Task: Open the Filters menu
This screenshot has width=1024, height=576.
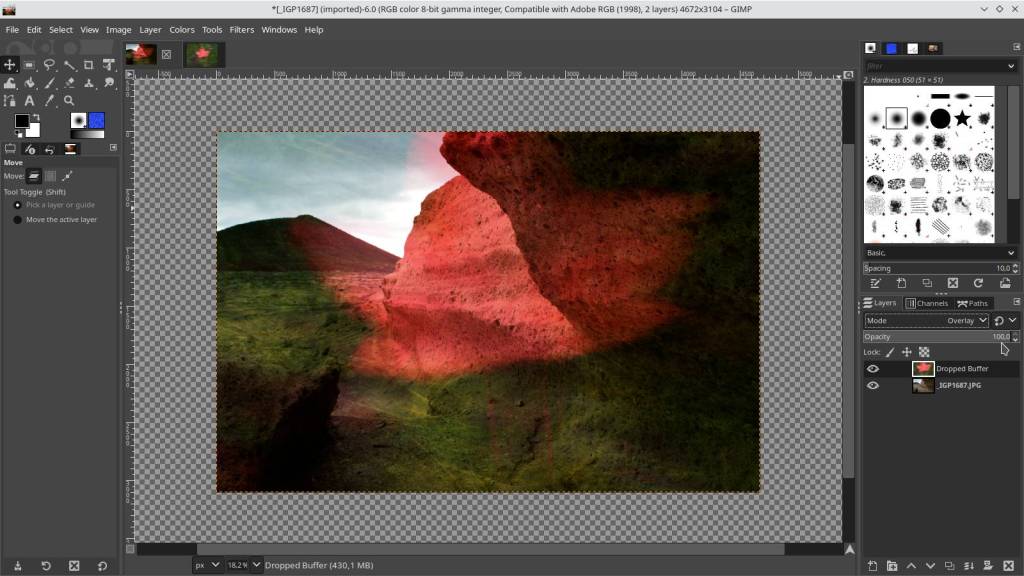Action: click(x=241, y=30)
